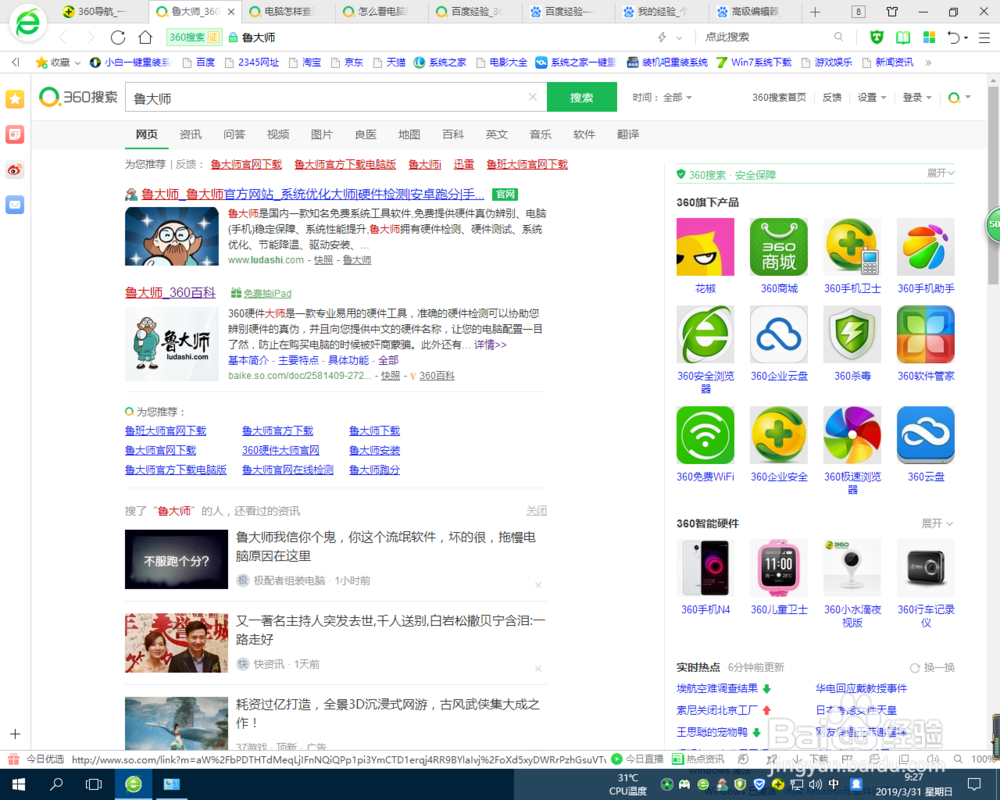Open the 360极速浏览器 product icon
Viewport: 1000px width, 800px height.
pos(852,435)
